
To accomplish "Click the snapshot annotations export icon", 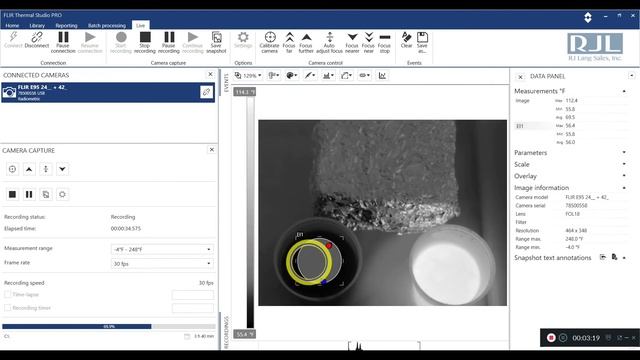I will (603, 257).
